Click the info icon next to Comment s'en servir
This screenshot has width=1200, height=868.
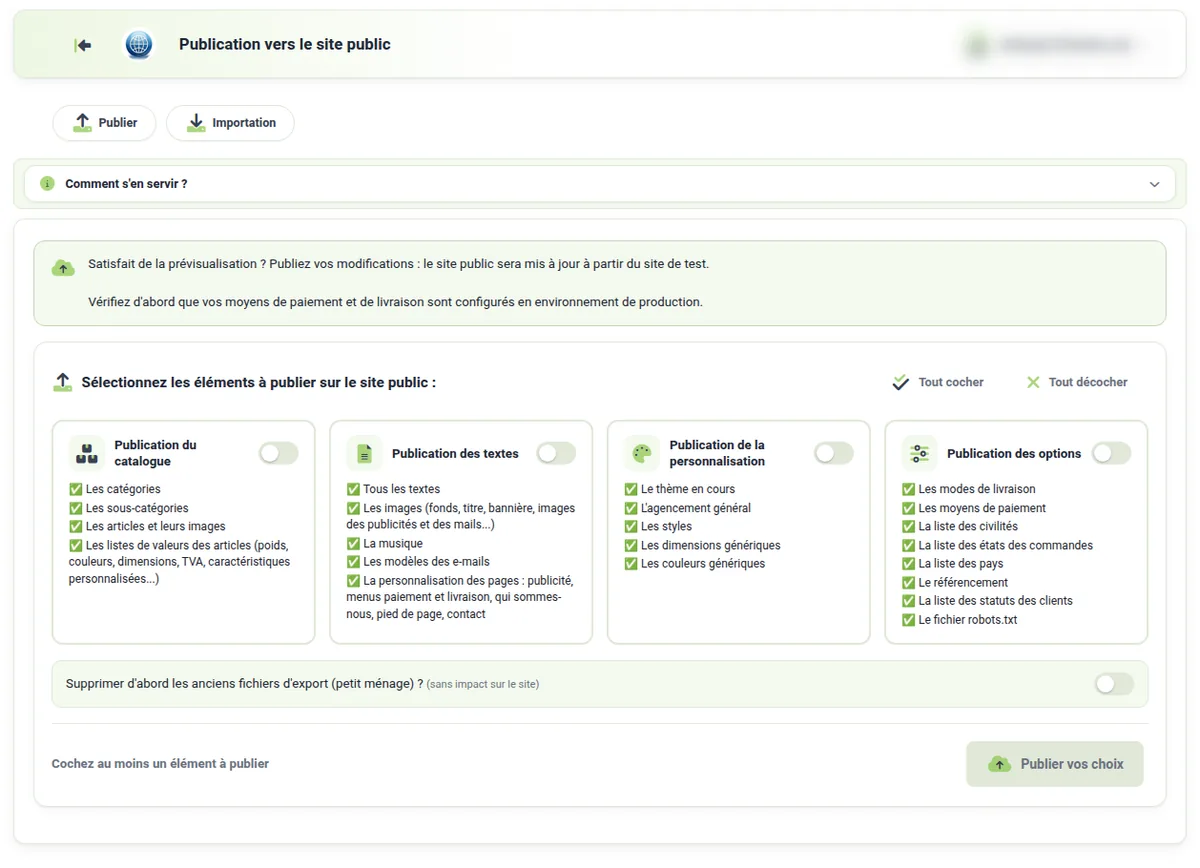47,184
